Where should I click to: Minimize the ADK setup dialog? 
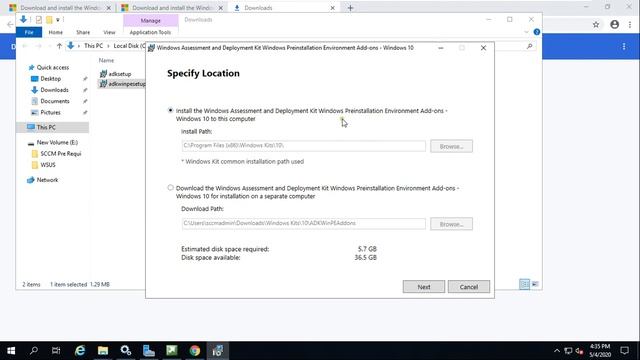(441, 48)
